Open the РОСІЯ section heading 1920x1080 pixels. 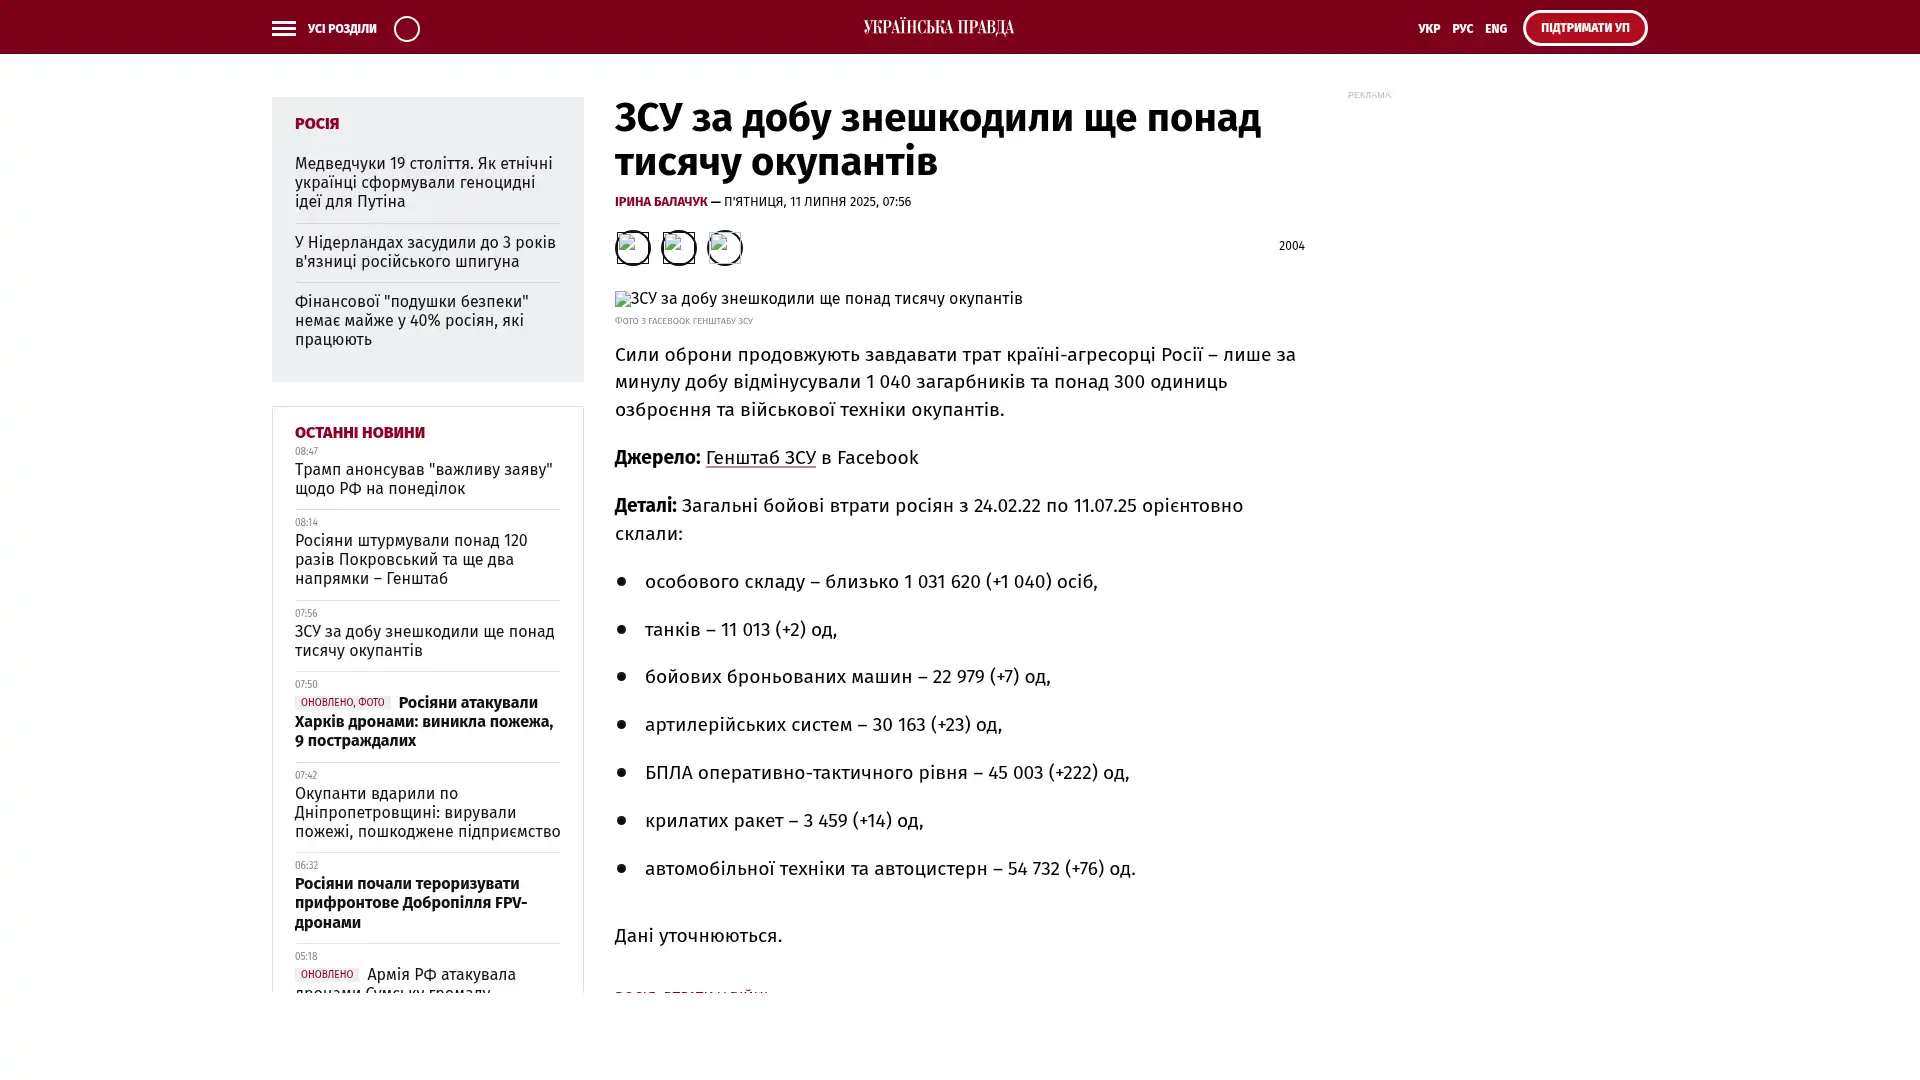pos(316,124)
